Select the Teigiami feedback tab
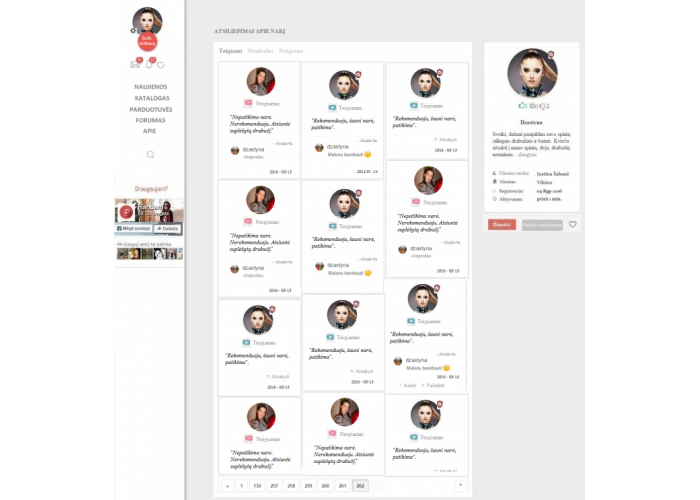This screenshot has width=700, height=500. point(230,51)
